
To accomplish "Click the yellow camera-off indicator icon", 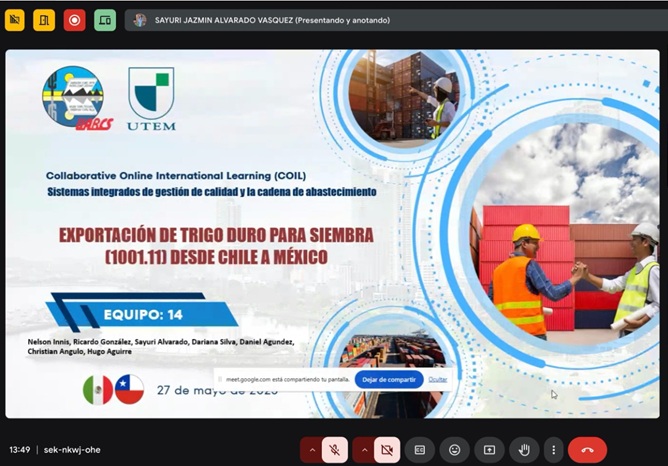I will [15, 20].
